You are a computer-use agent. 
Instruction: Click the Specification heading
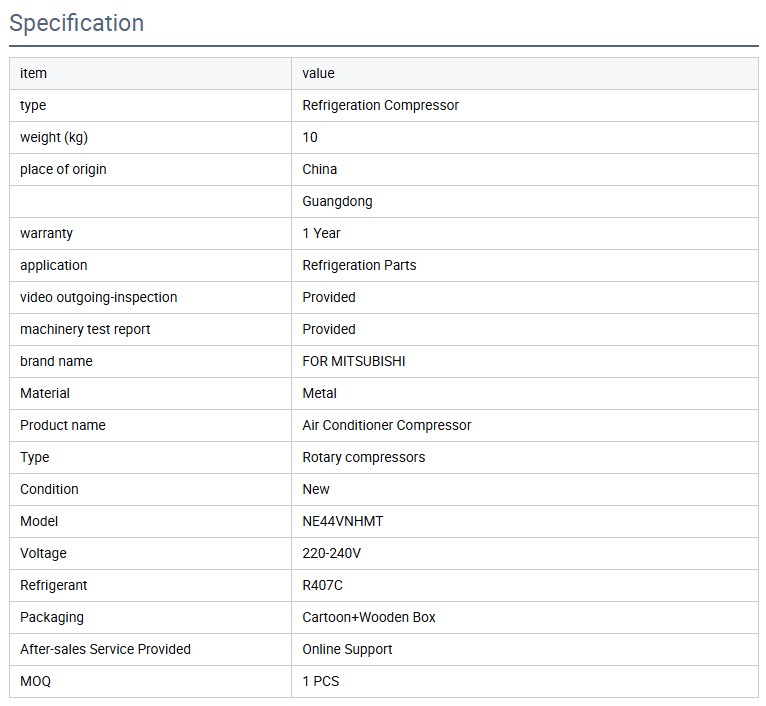pyautogui.click(x=77, y=23)
